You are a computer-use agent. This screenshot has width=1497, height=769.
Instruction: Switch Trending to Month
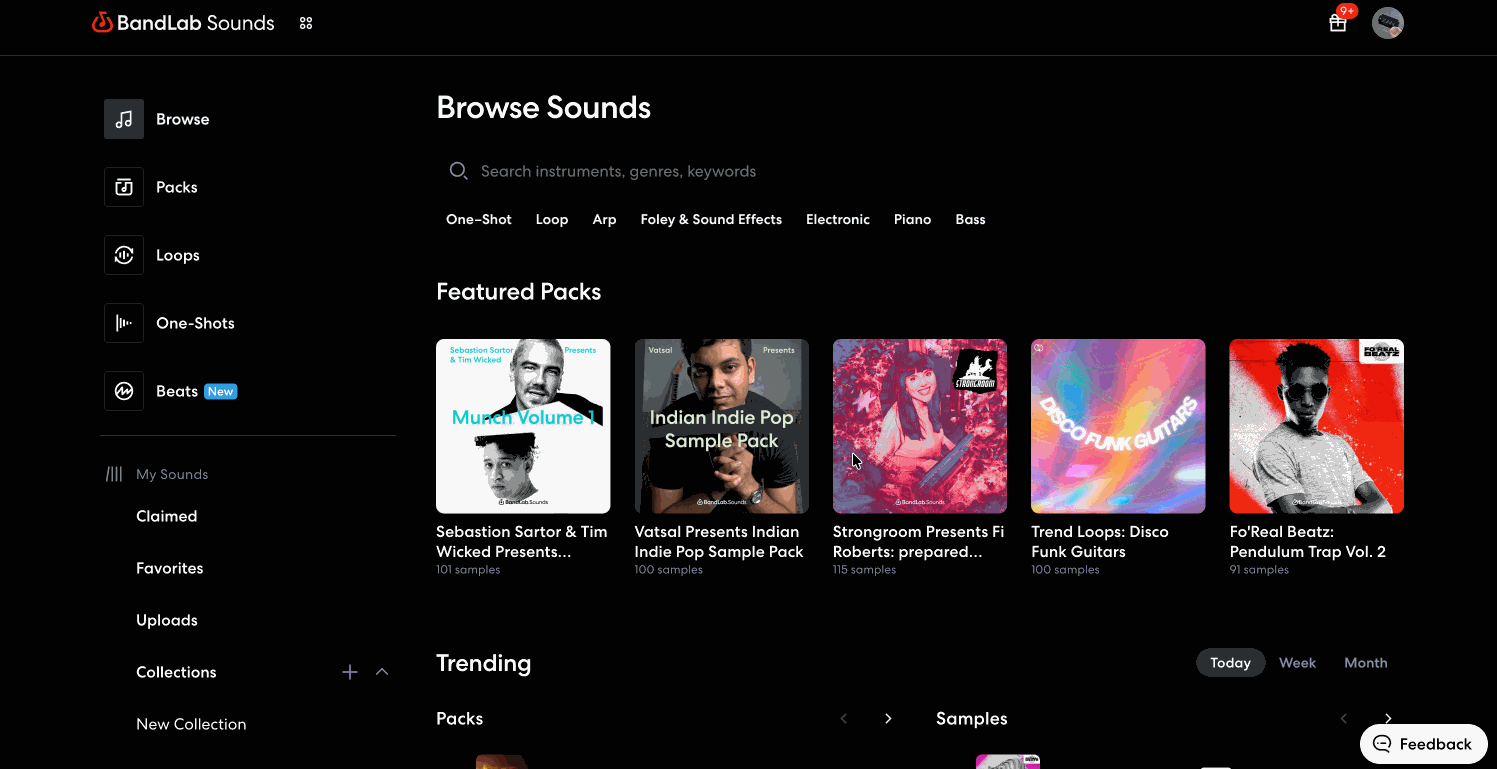pyautogui.click(x=1365, y=663)
